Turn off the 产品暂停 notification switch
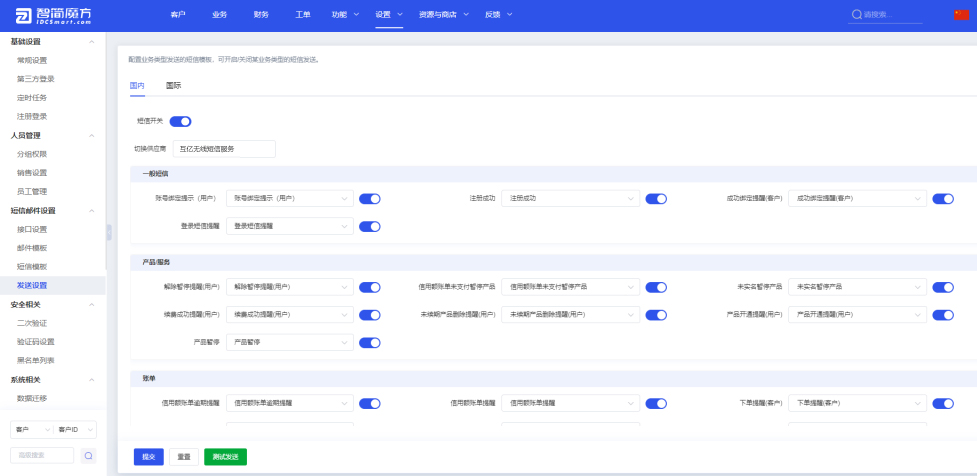977x476 pixels. pyautogui.click(x=370, y=342)
